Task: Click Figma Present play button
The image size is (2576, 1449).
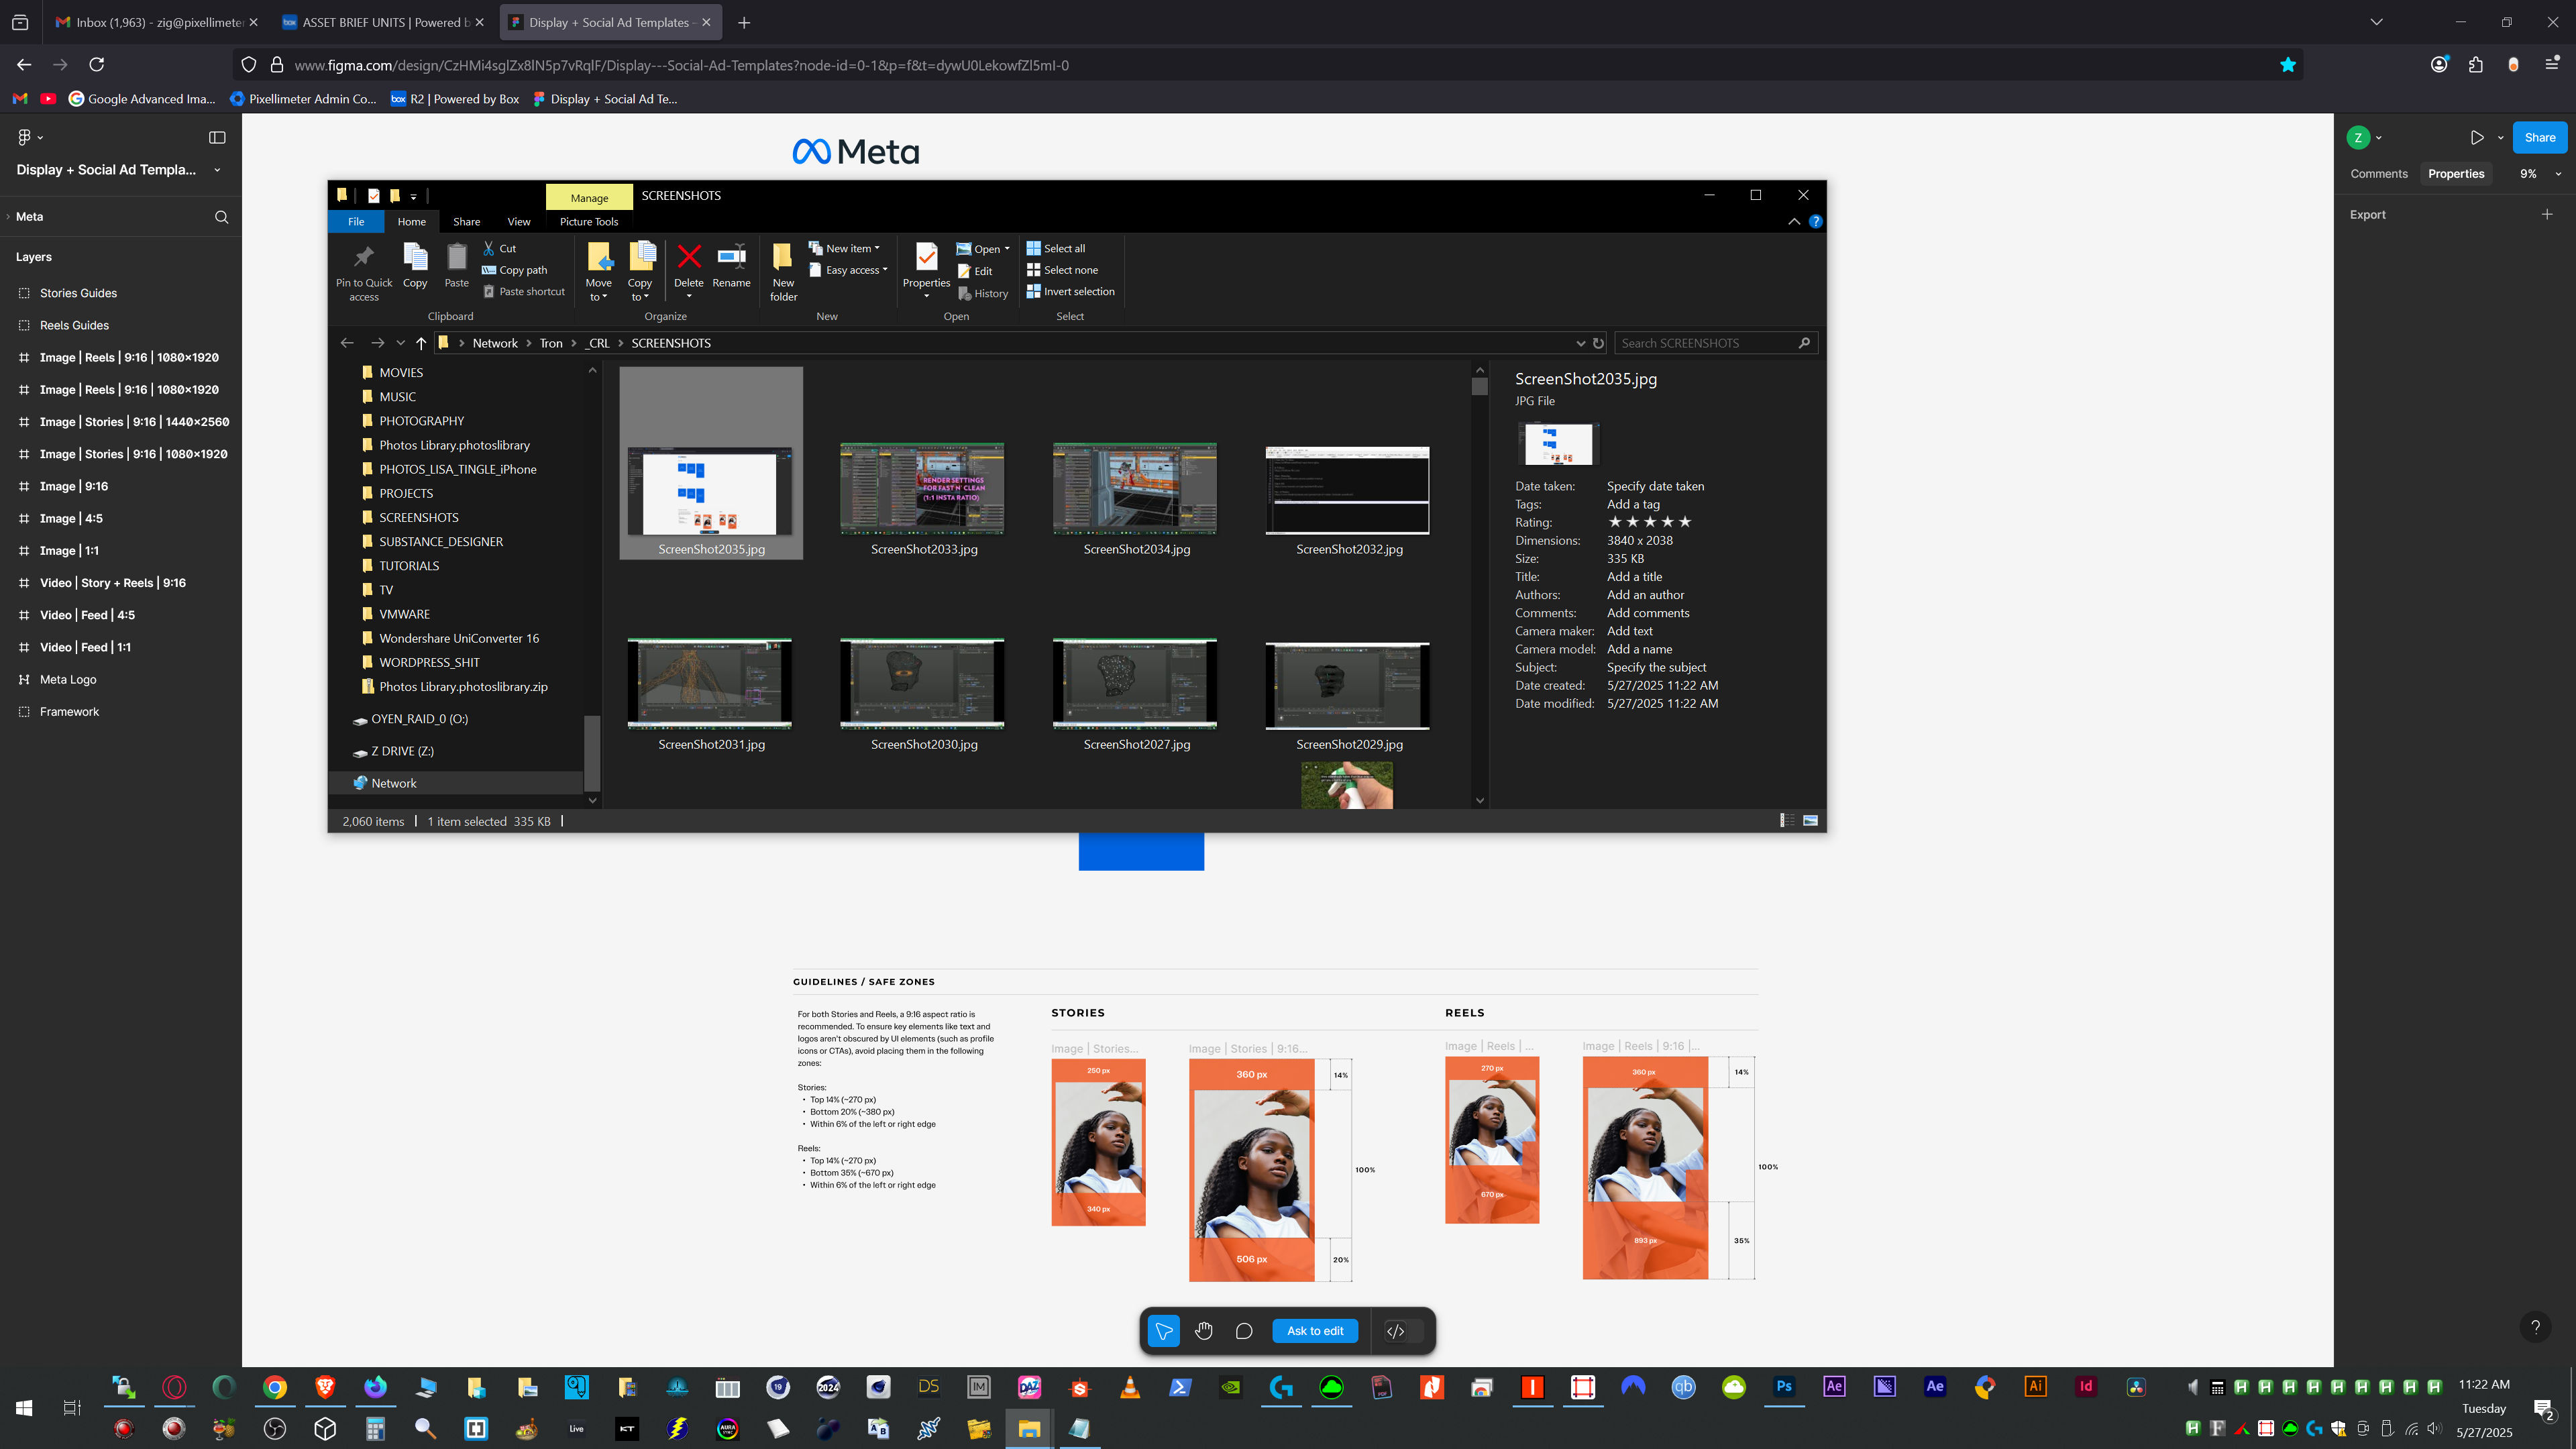Action: tap(2477, 138)
